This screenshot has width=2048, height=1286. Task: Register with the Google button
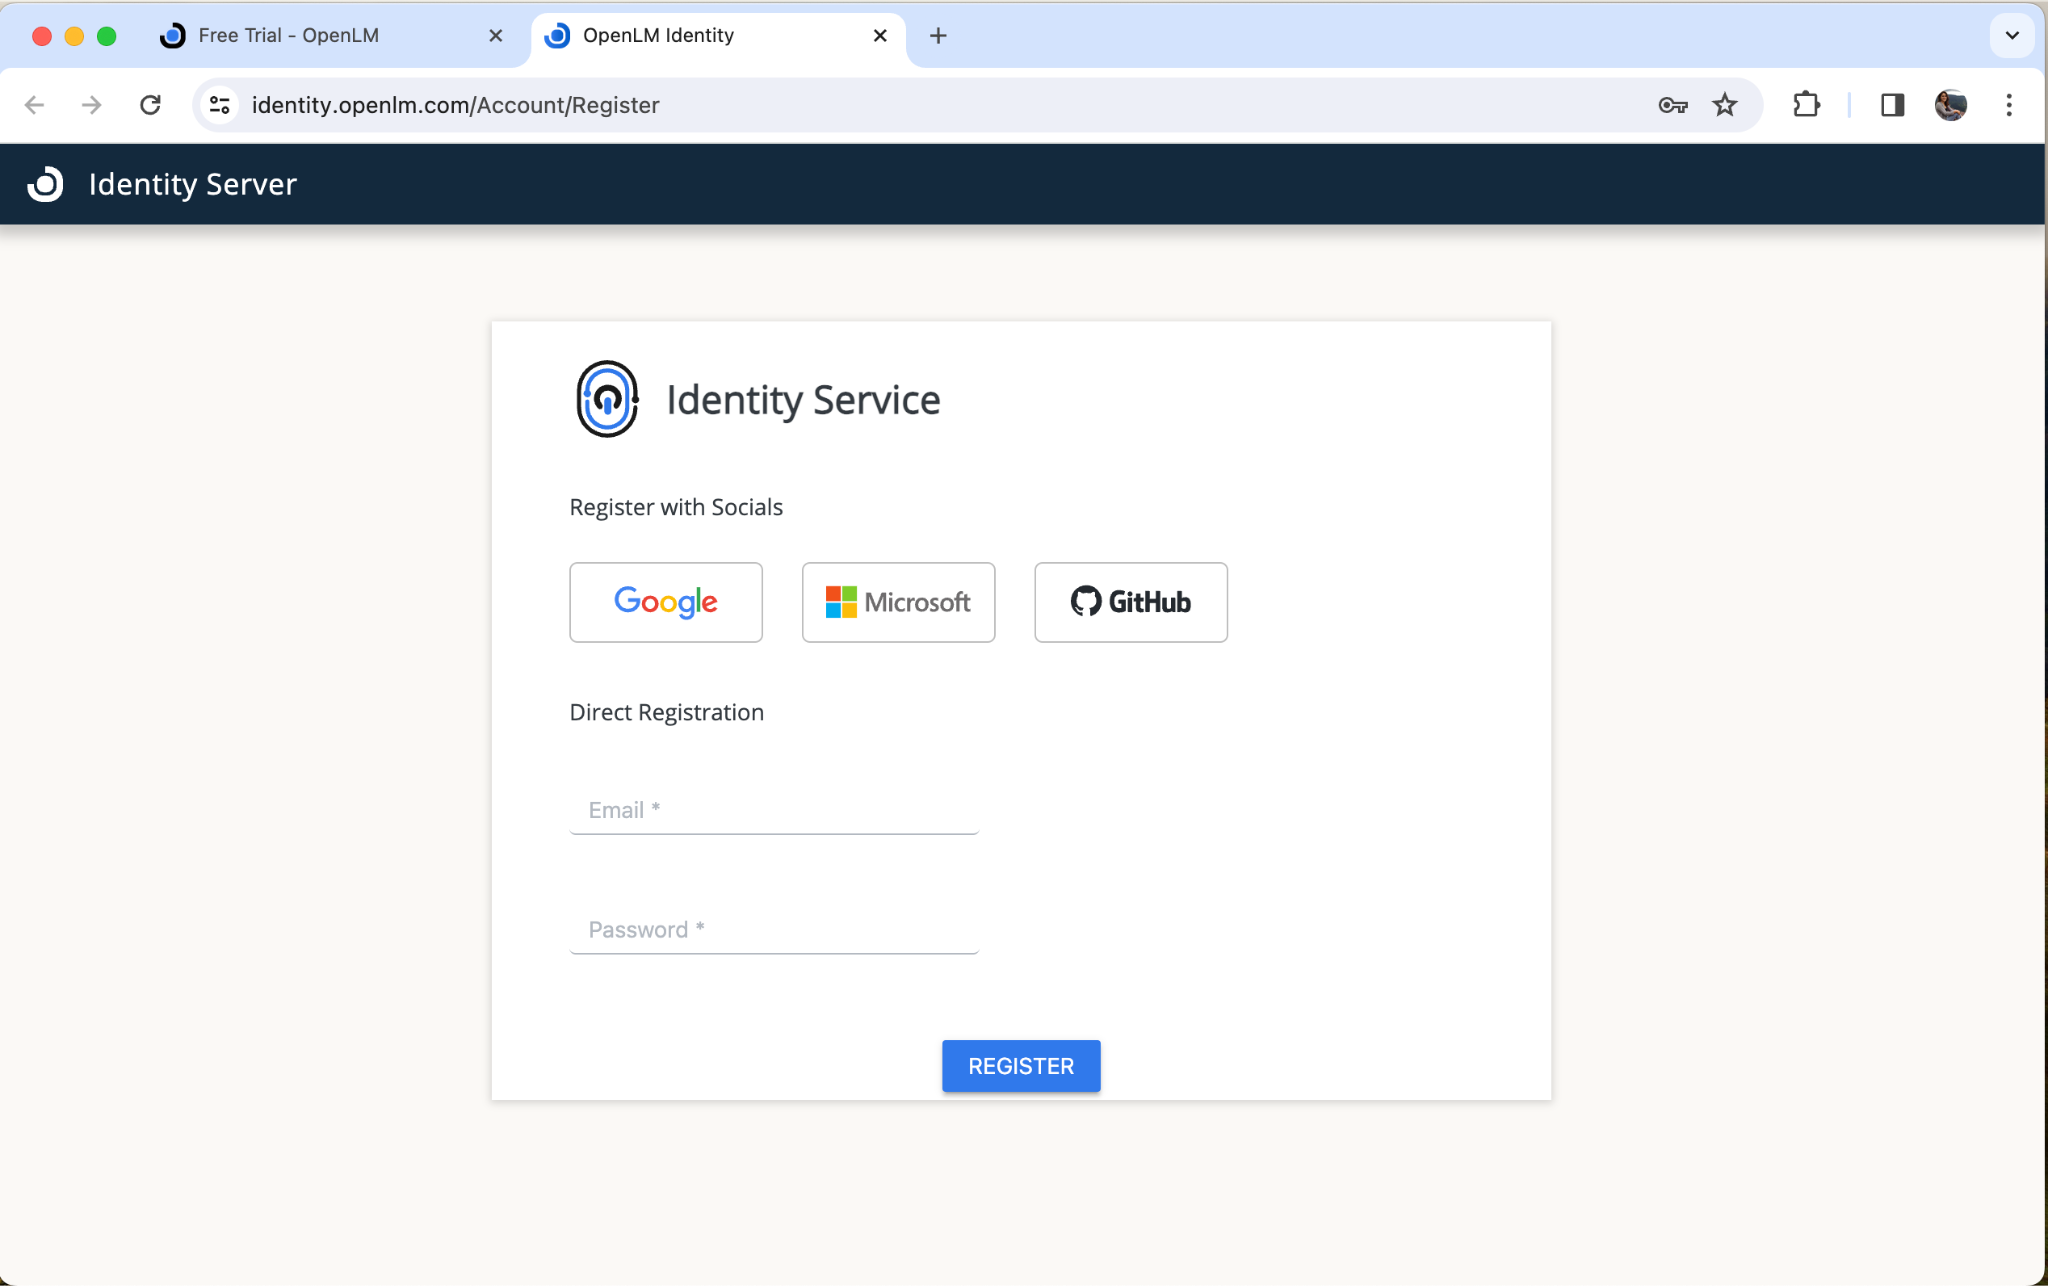pyautogui.click(x=665, y=602)
